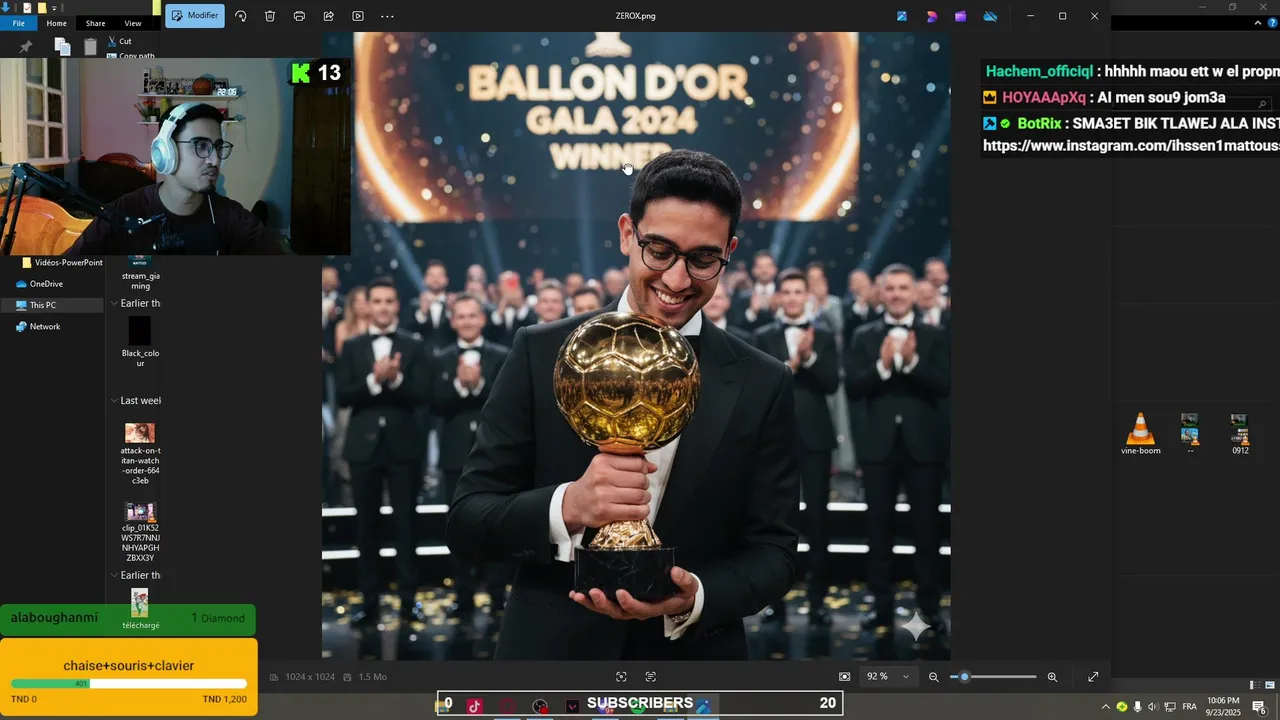Collapse the Last week file group

(113, 401)
